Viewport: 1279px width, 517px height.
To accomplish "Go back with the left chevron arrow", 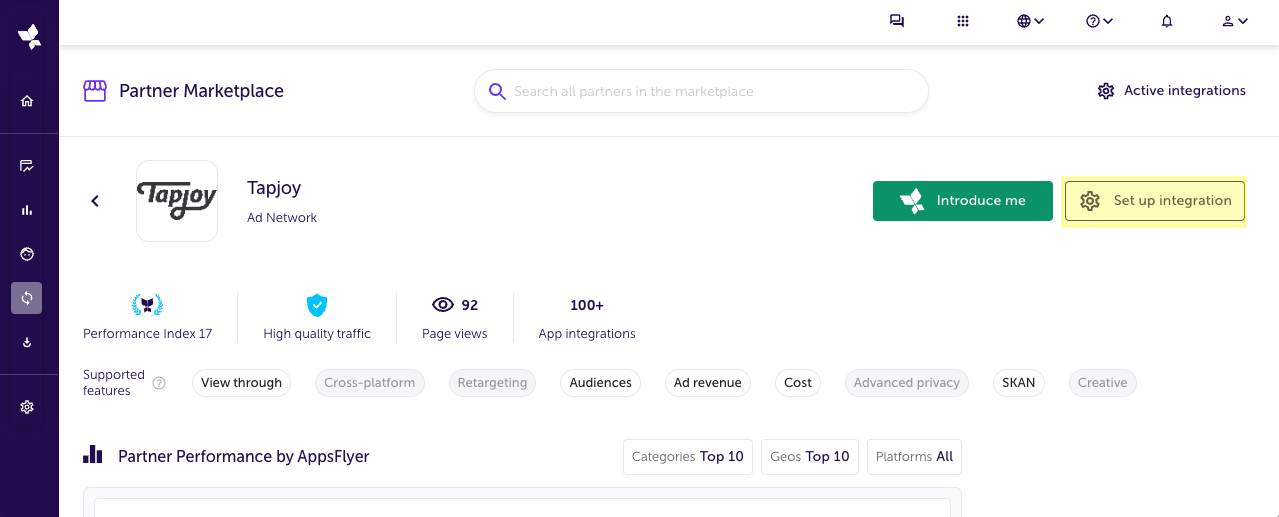I will [95, 201].
